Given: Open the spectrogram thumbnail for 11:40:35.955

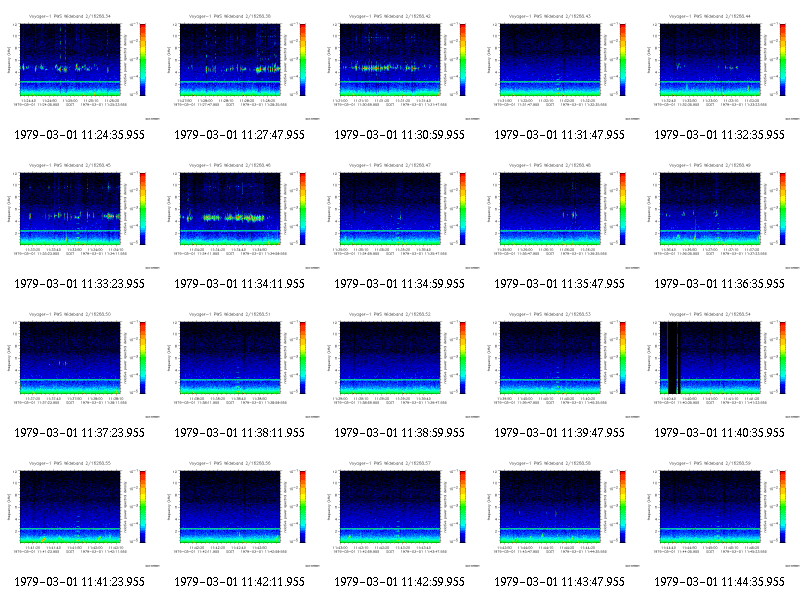Looking at the screenshot, I should click(x=720, y=364).
